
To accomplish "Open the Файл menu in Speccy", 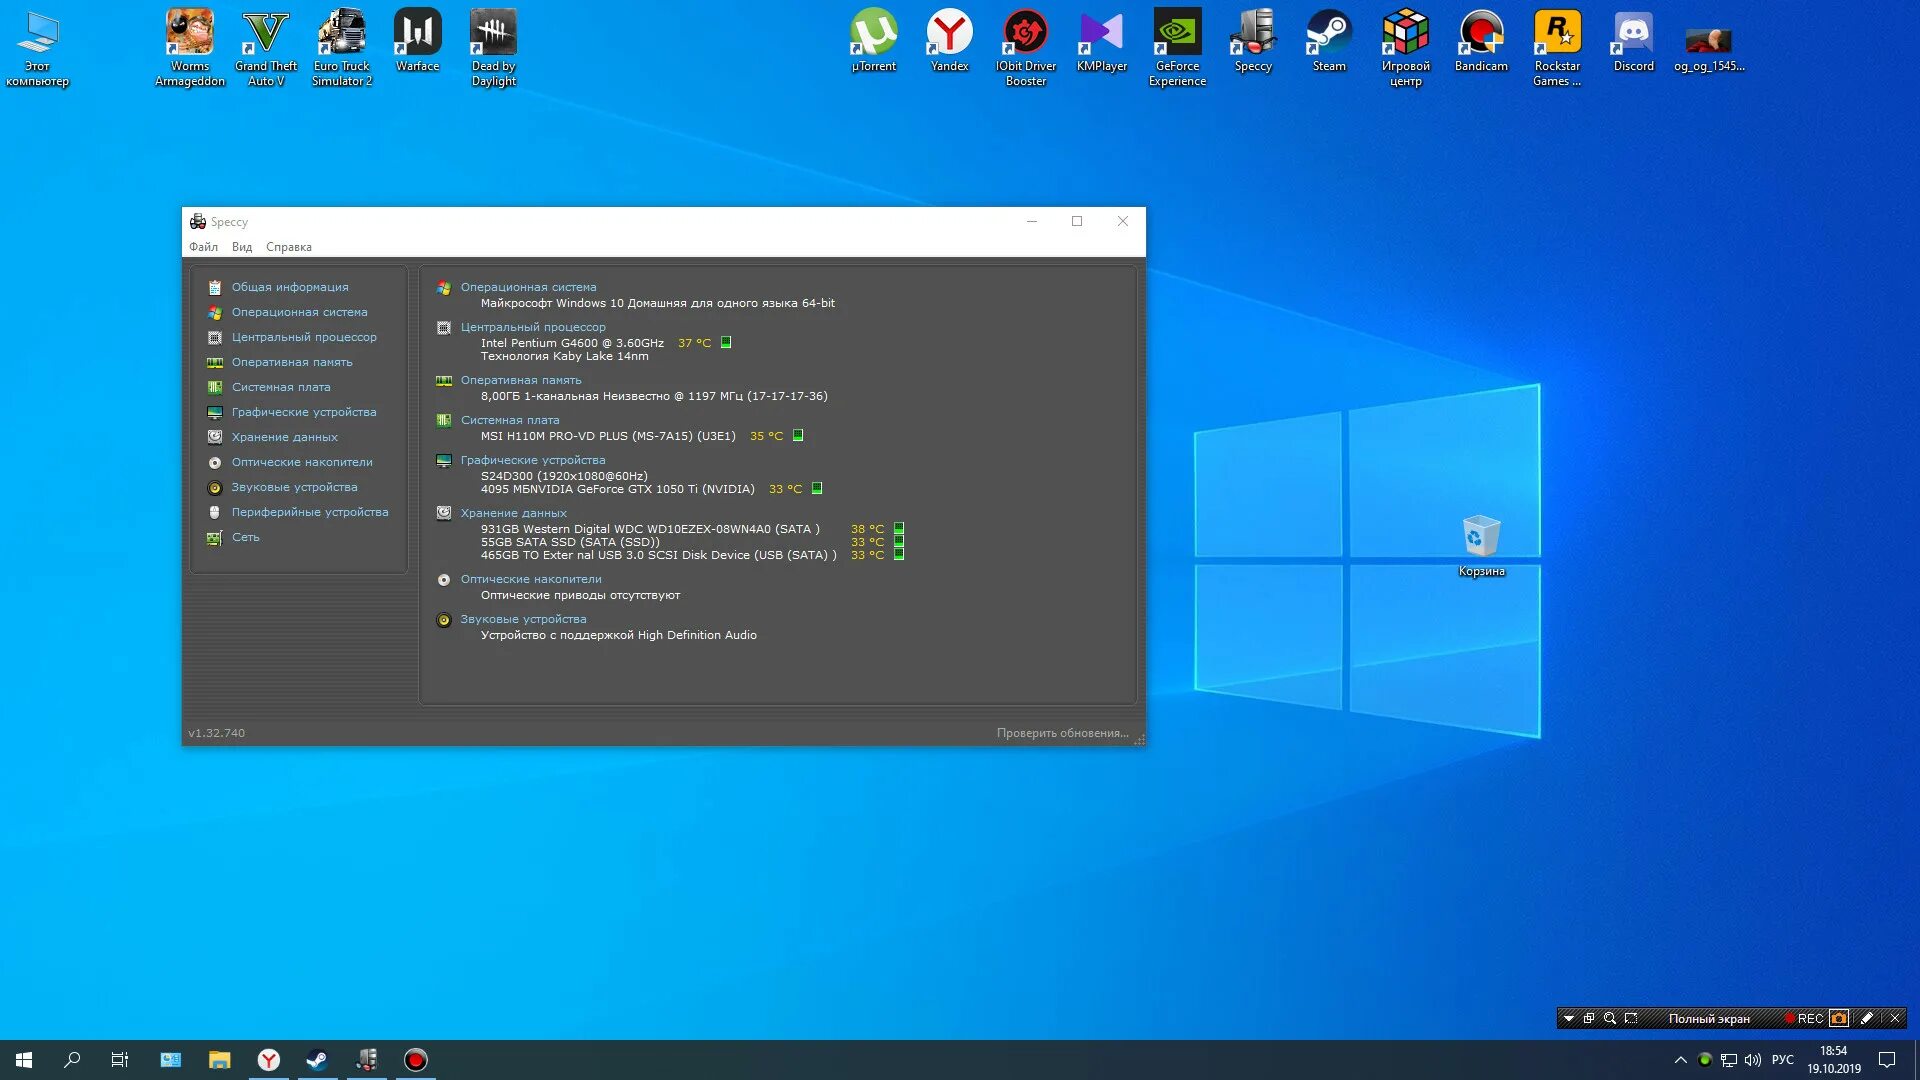I will coord(204,247).
